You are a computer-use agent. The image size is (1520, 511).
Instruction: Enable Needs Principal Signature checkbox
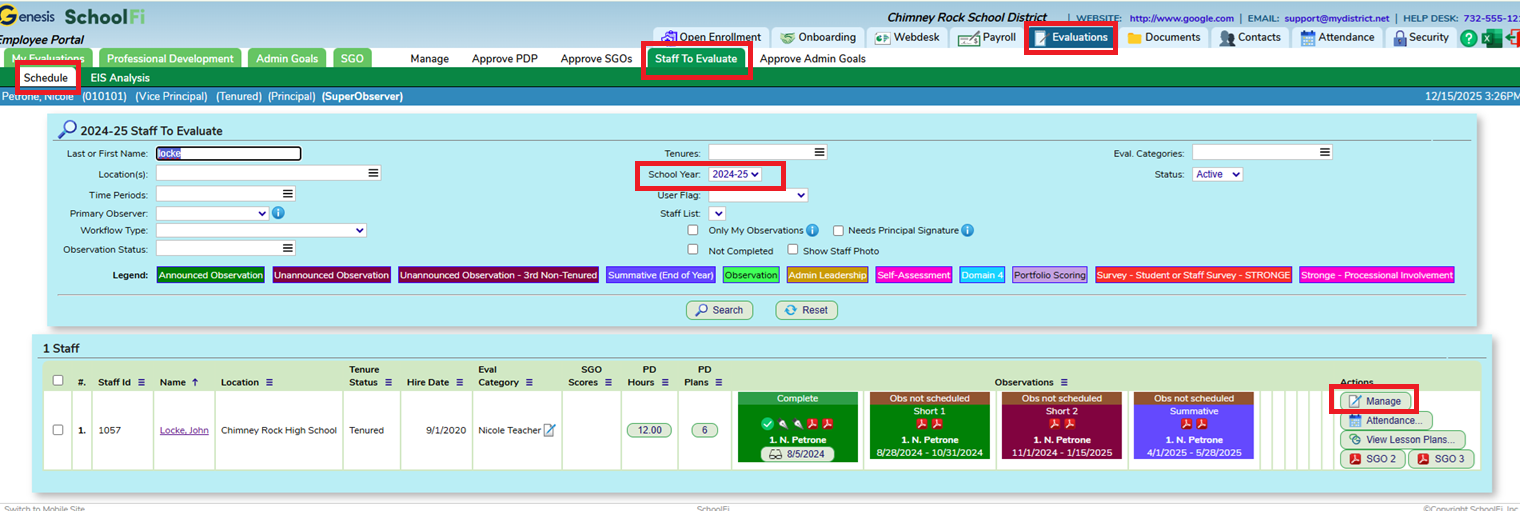(839, 230)
